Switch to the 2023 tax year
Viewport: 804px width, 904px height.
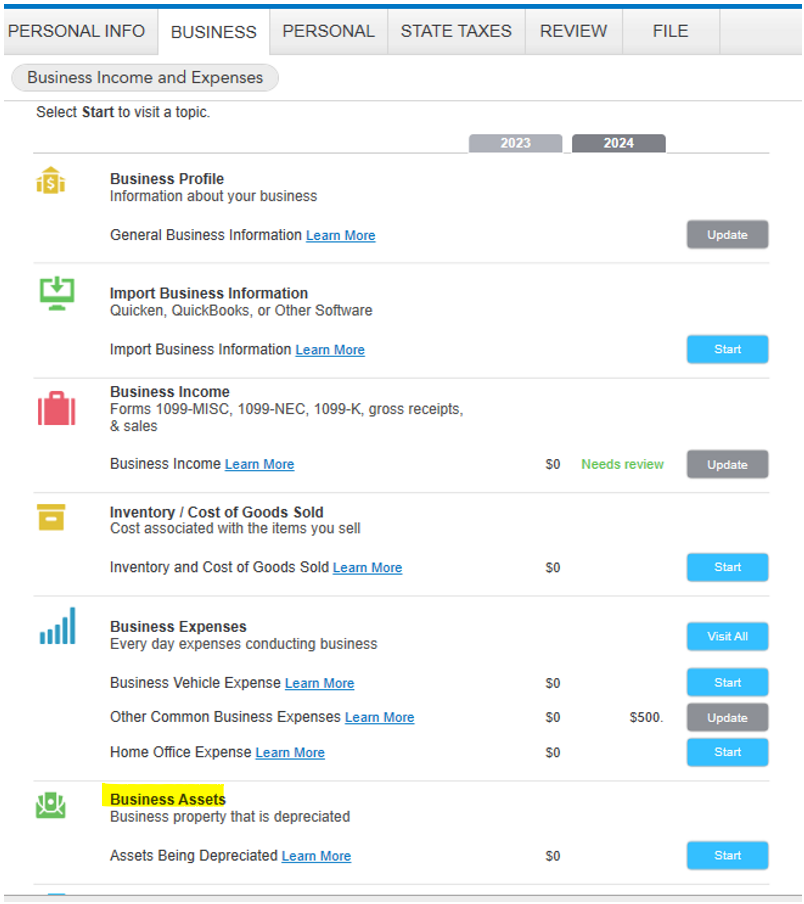[x=515, y=143]
